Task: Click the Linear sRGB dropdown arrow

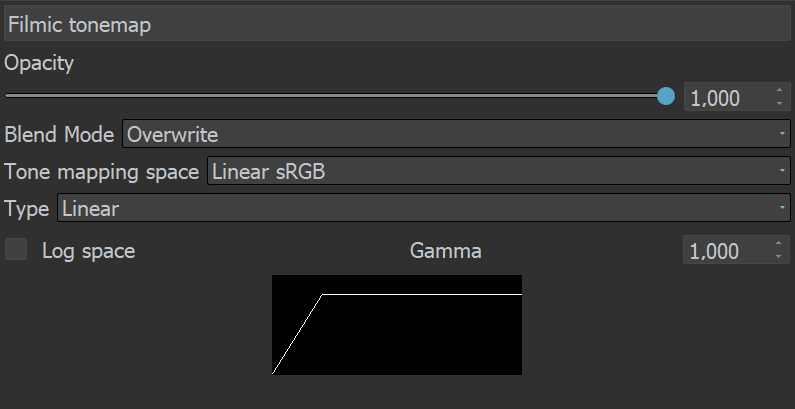Action: [x=781, y=172]
